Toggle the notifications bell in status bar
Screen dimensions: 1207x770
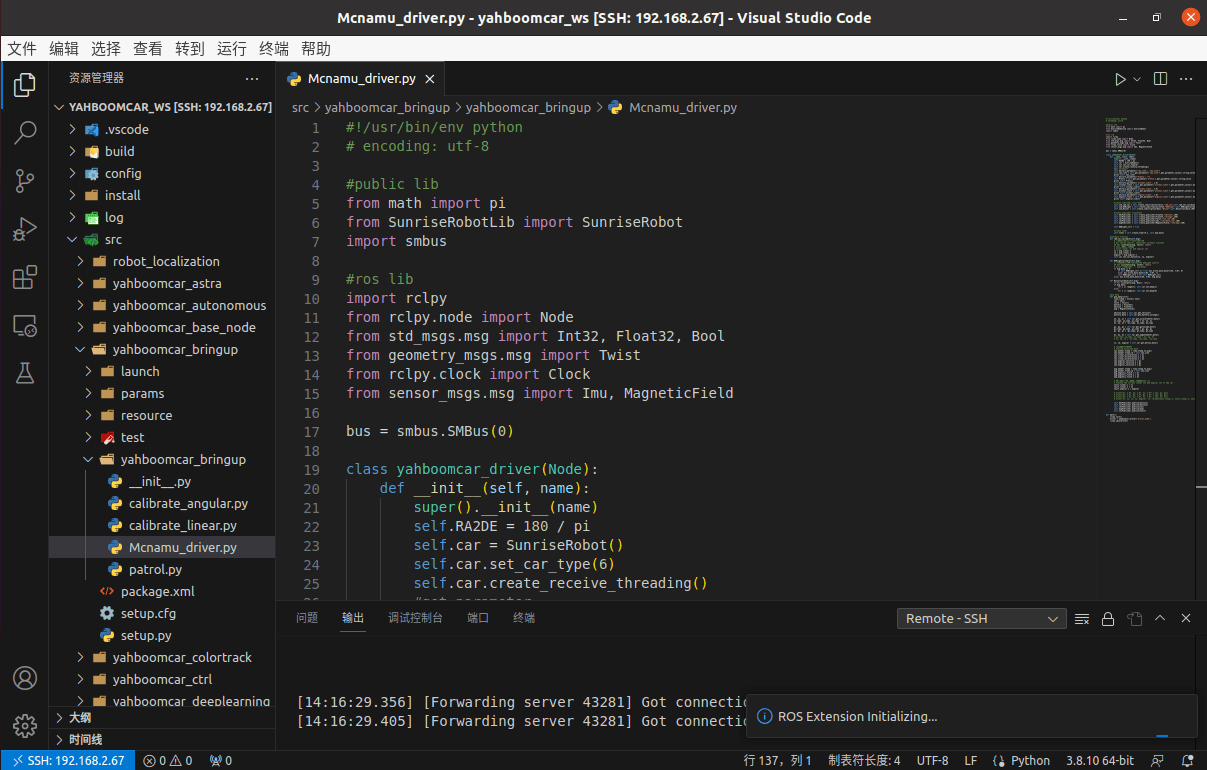tap(1188, 761)
